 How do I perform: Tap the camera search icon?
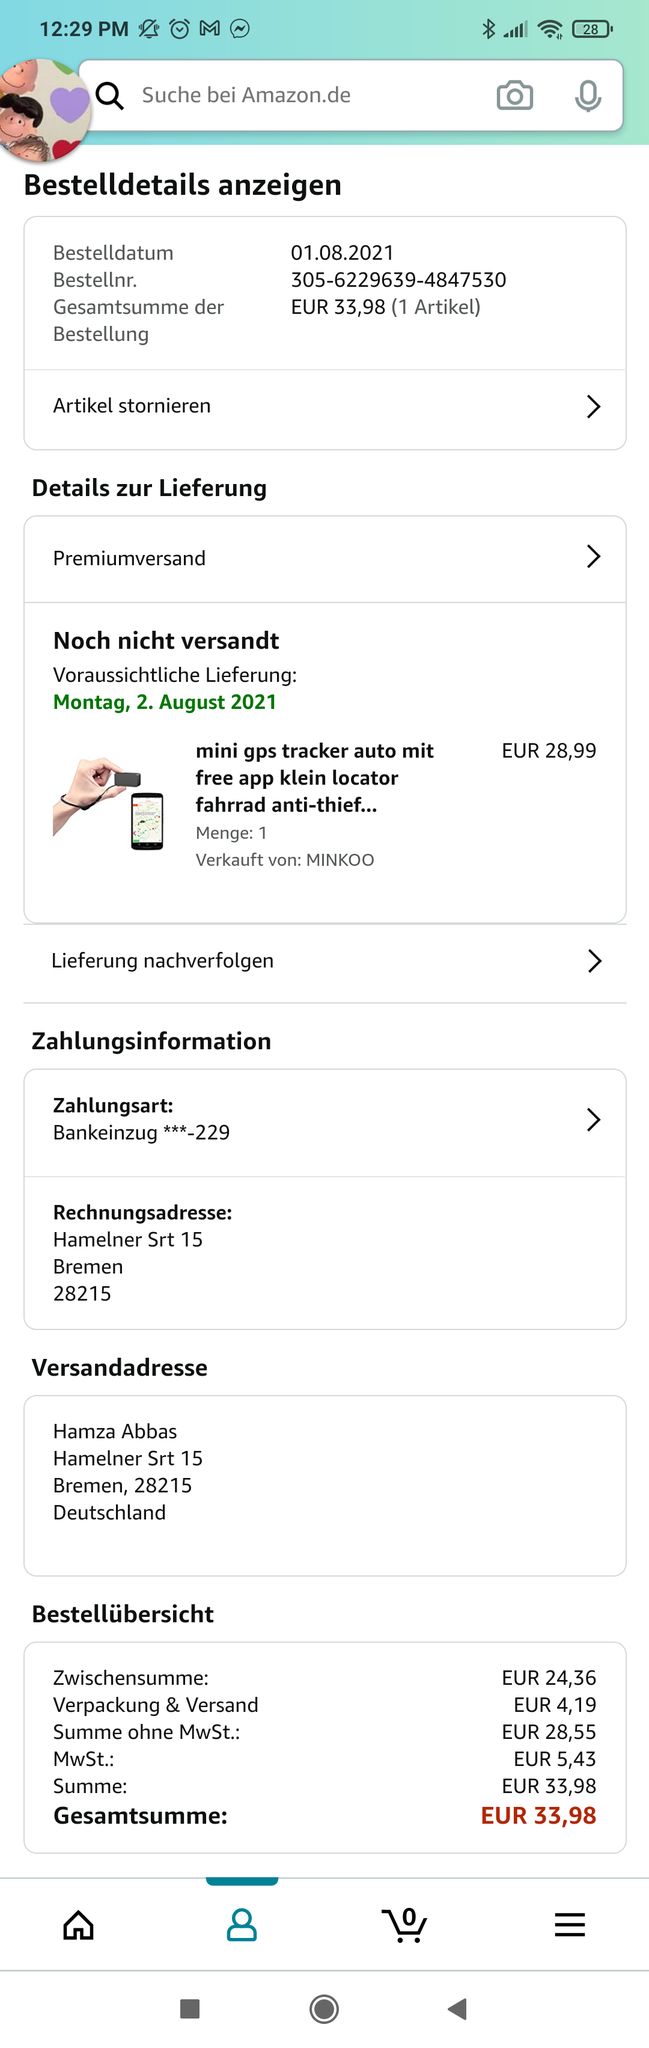pyautogui.click(x=514, y=96)
